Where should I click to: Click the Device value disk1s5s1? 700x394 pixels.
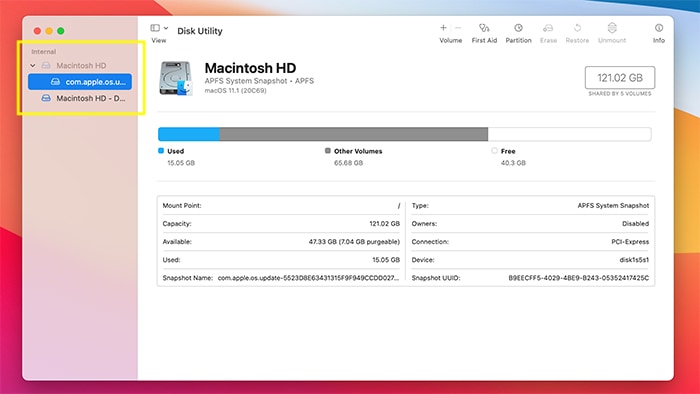[x=634, y=260]
